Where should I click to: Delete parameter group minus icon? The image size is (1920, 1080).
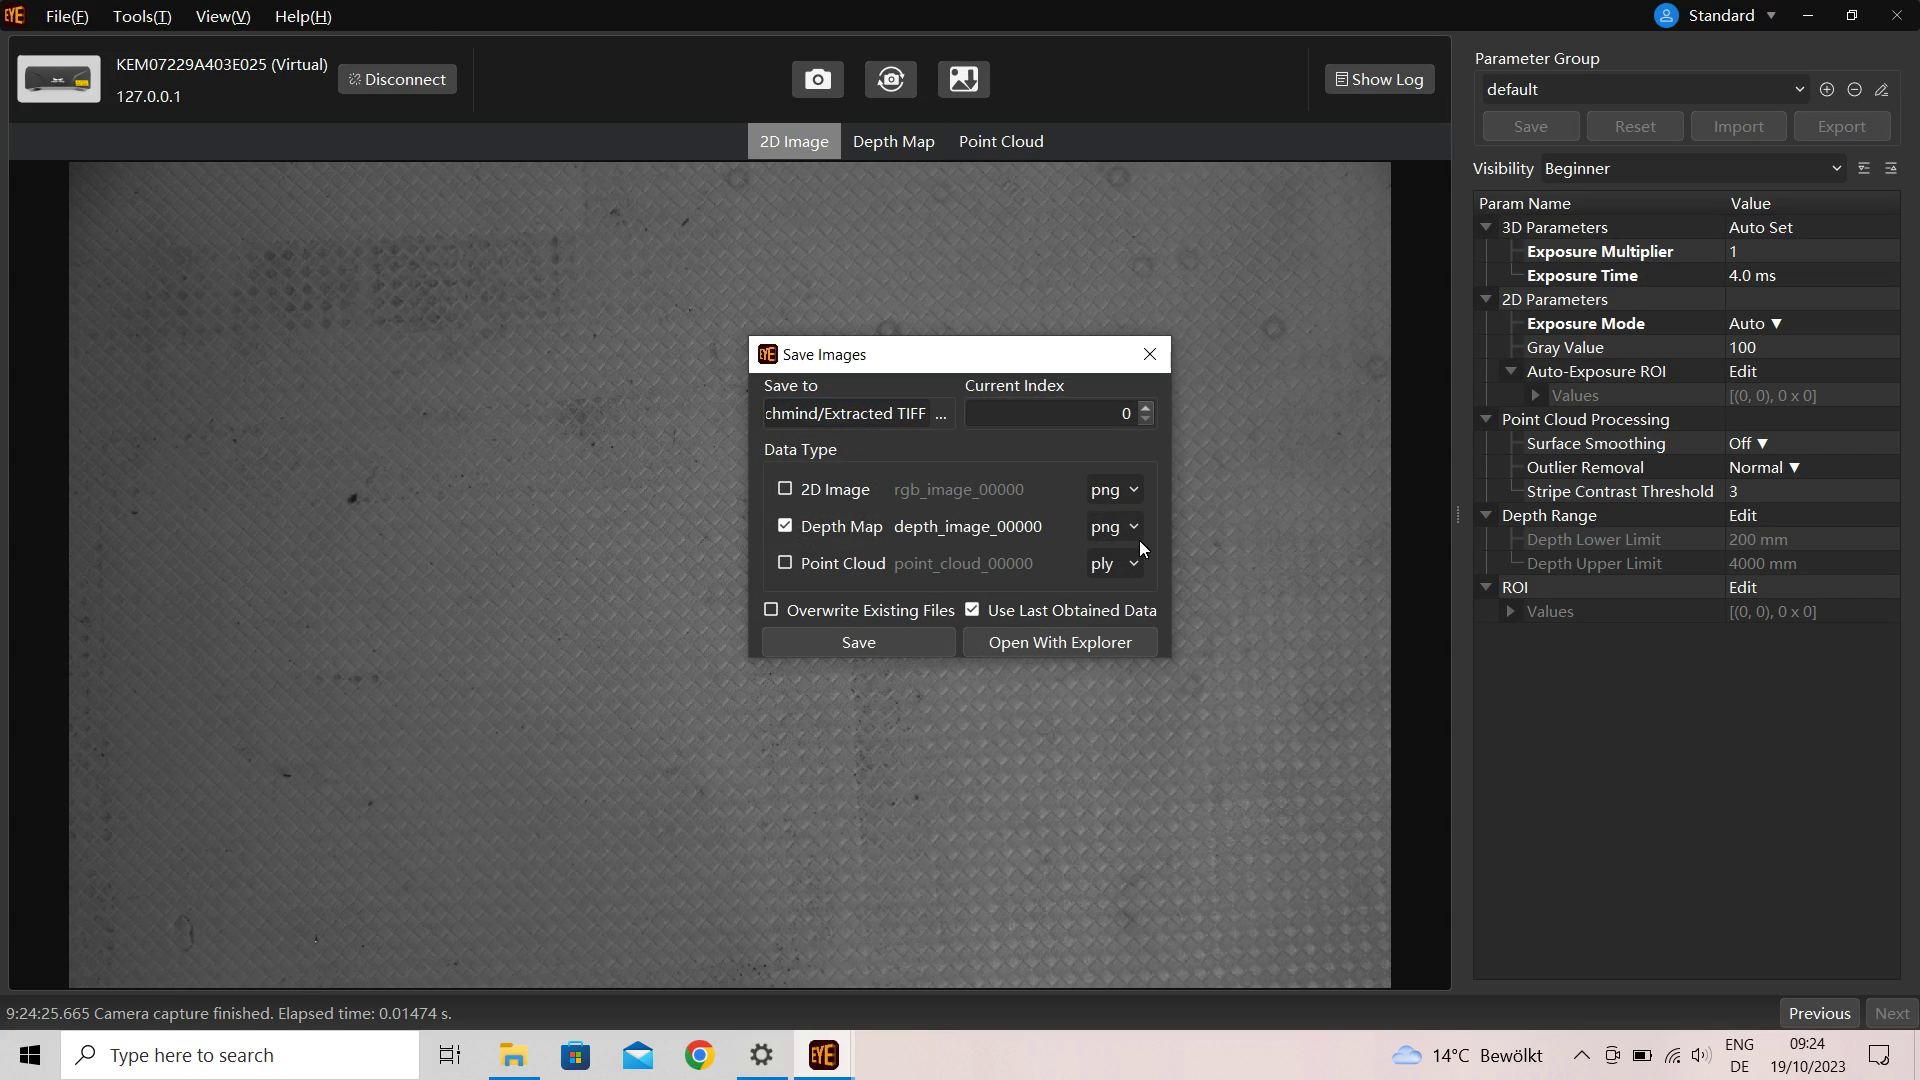pos(1854,90)
